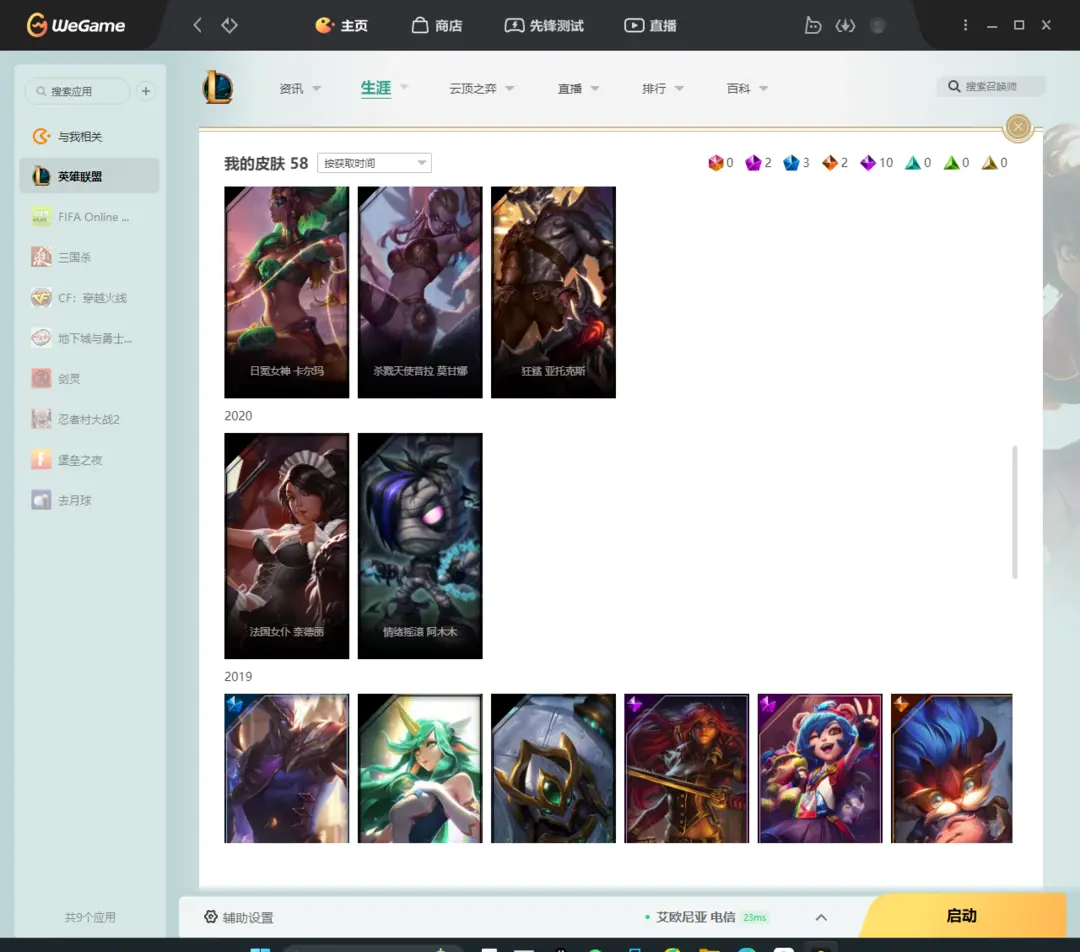Click the blue pentagon gem icon
This screenshot has width=1080, height=952.
[x=791, y=163]
